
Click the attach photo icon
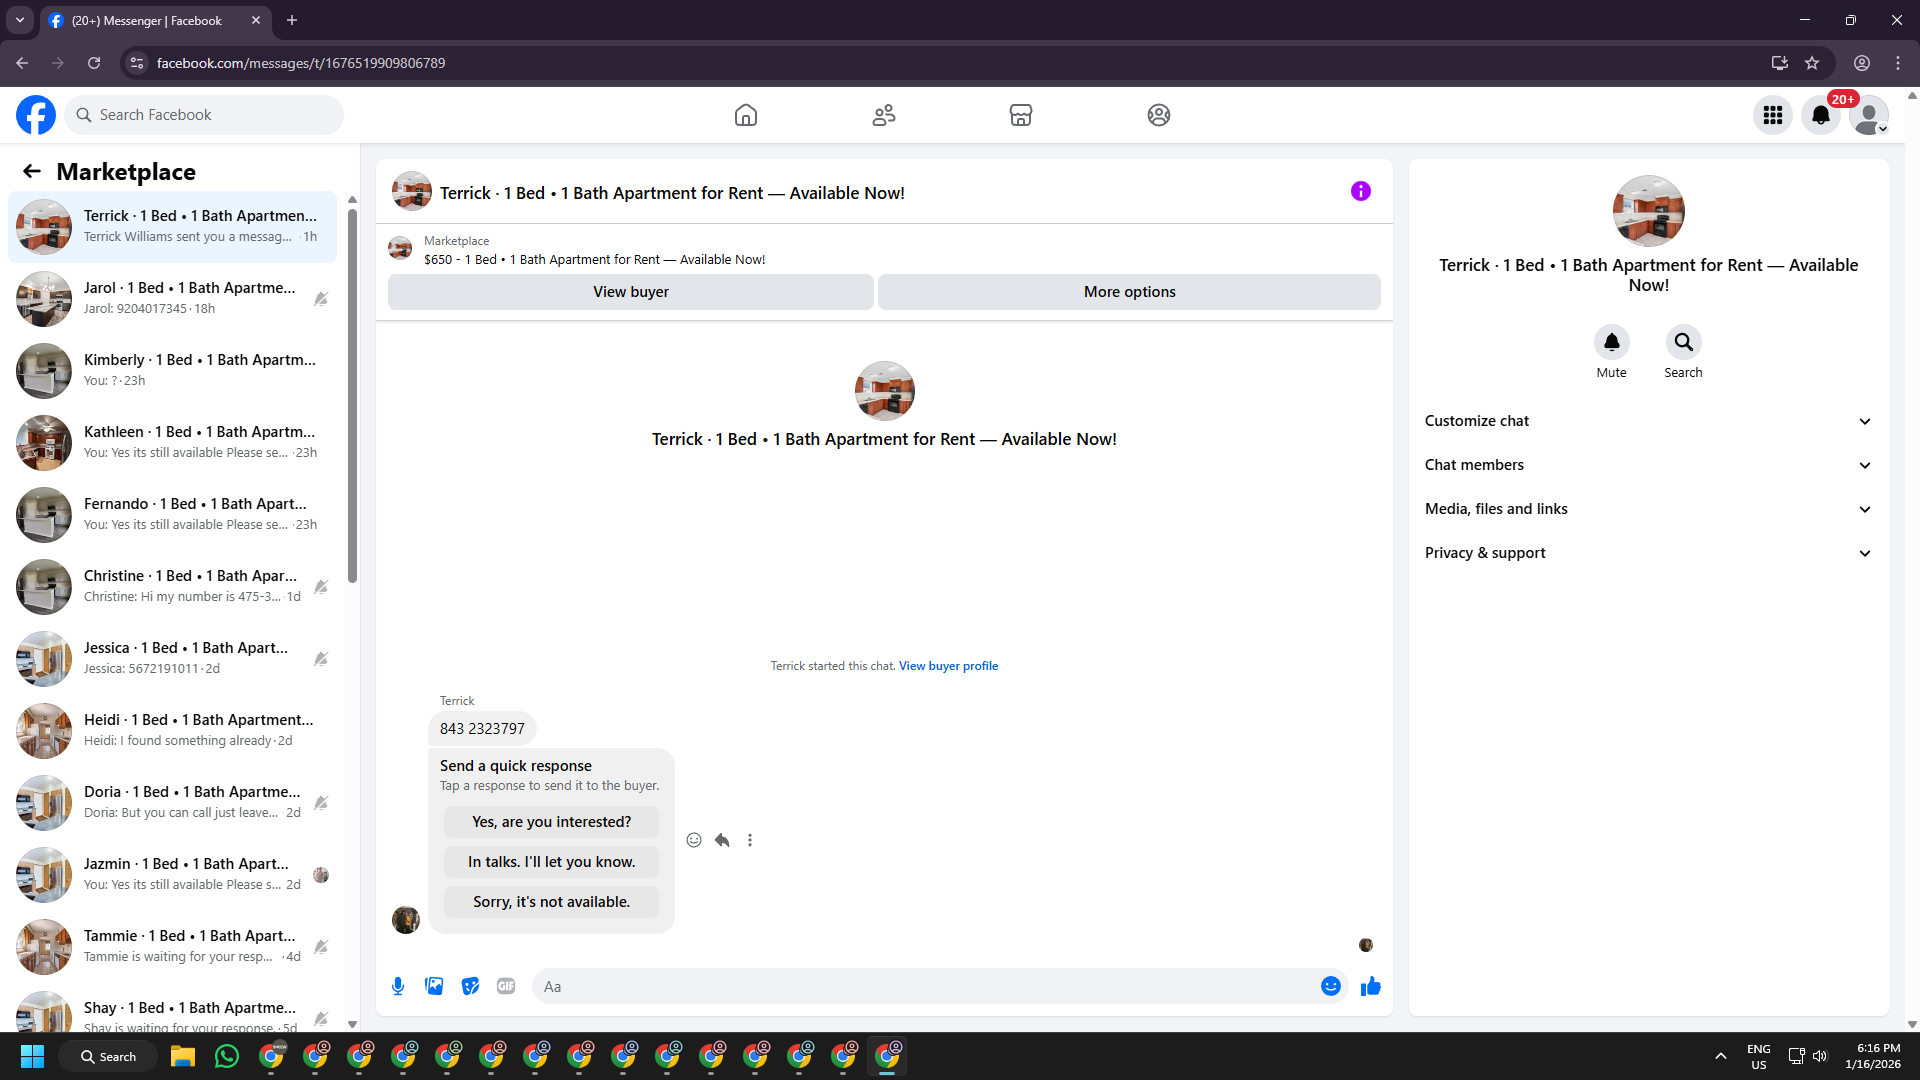434,986
